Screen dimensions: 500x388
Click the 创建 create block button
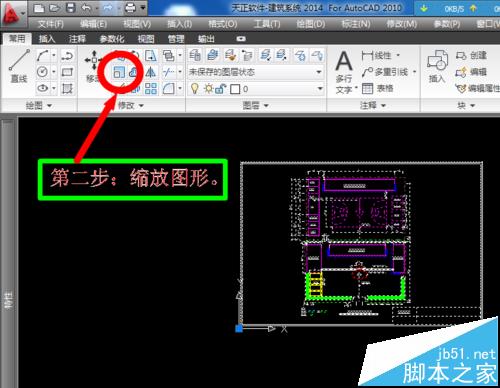[x=471, y=55]
